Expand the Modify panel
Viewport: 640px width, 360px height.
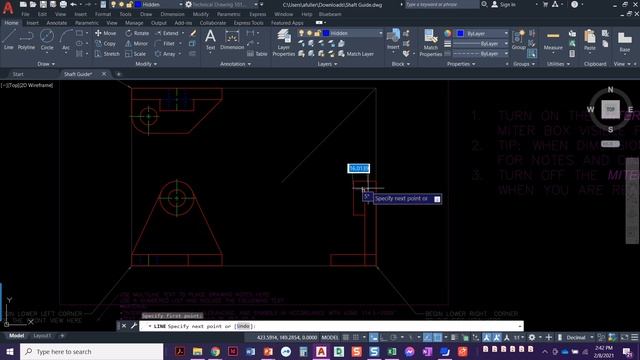click(x=146, y=64)
